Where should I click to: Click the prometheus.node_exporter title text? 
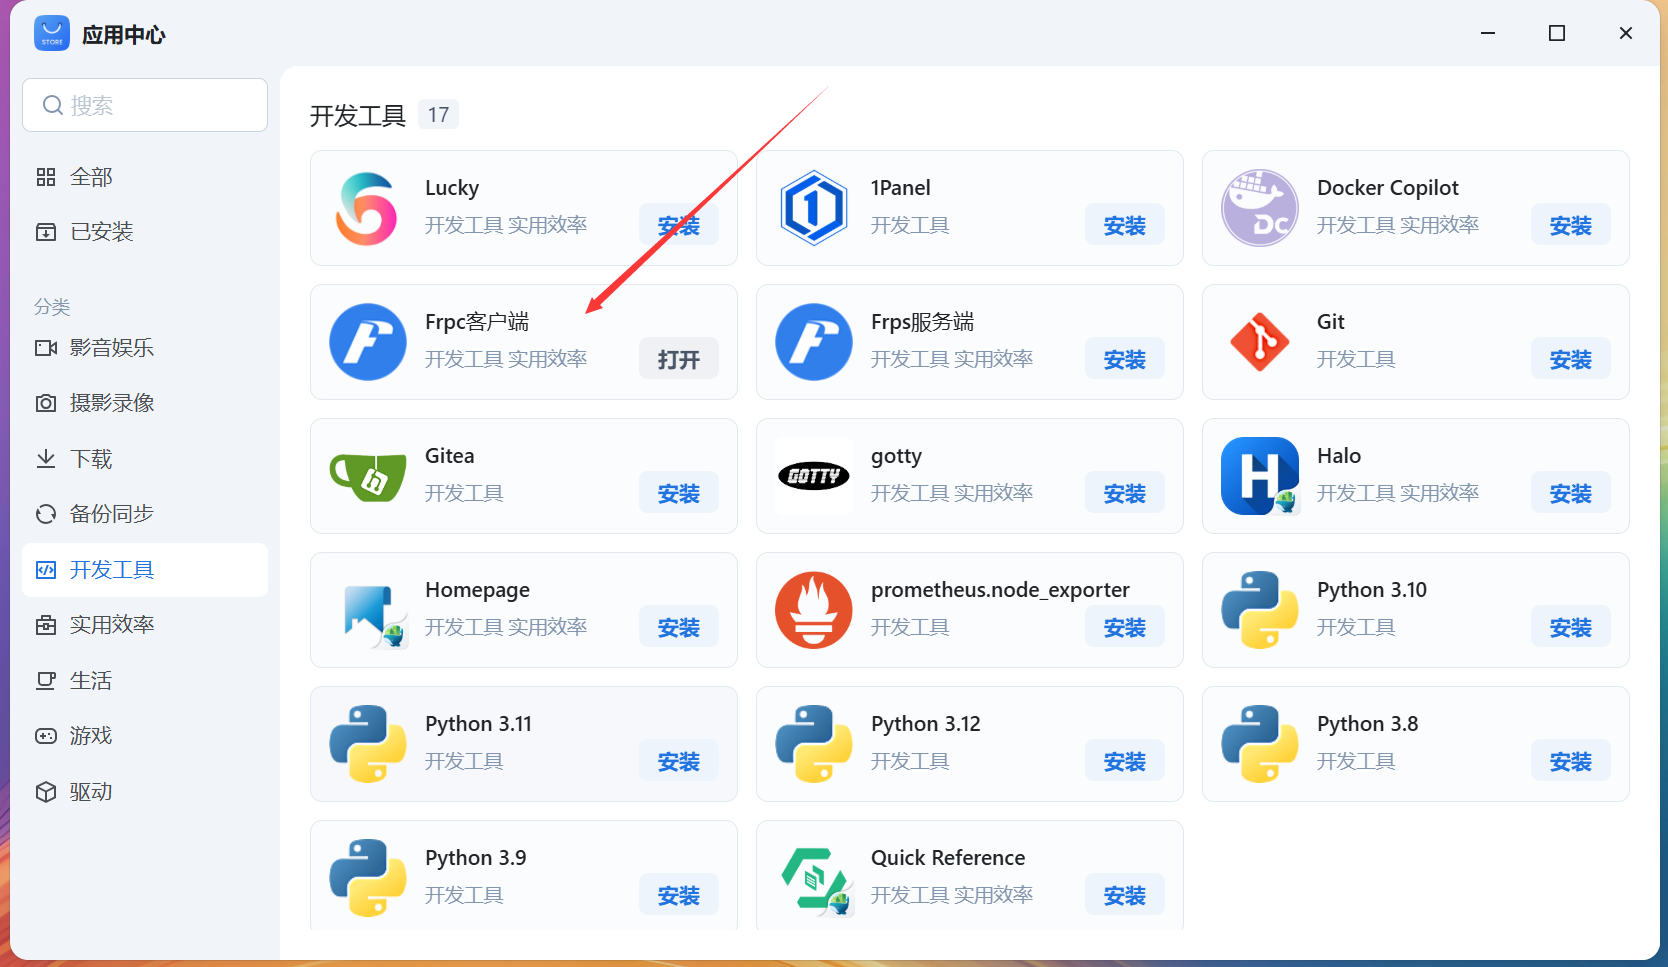[x=1000, y=590]
